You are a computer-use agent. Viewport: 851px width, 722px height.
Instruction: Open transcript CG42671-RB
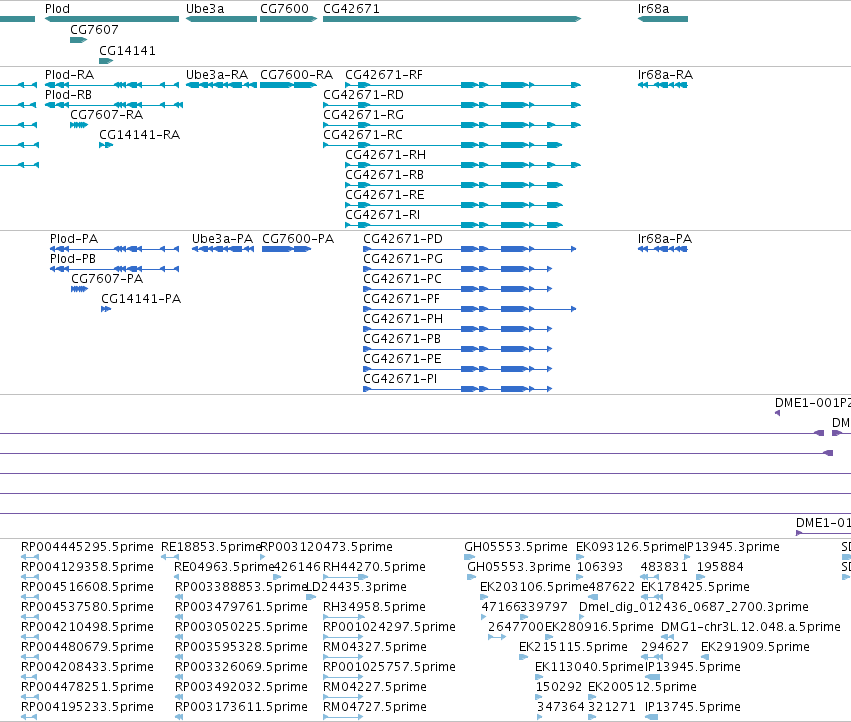[x=384, y=175]
